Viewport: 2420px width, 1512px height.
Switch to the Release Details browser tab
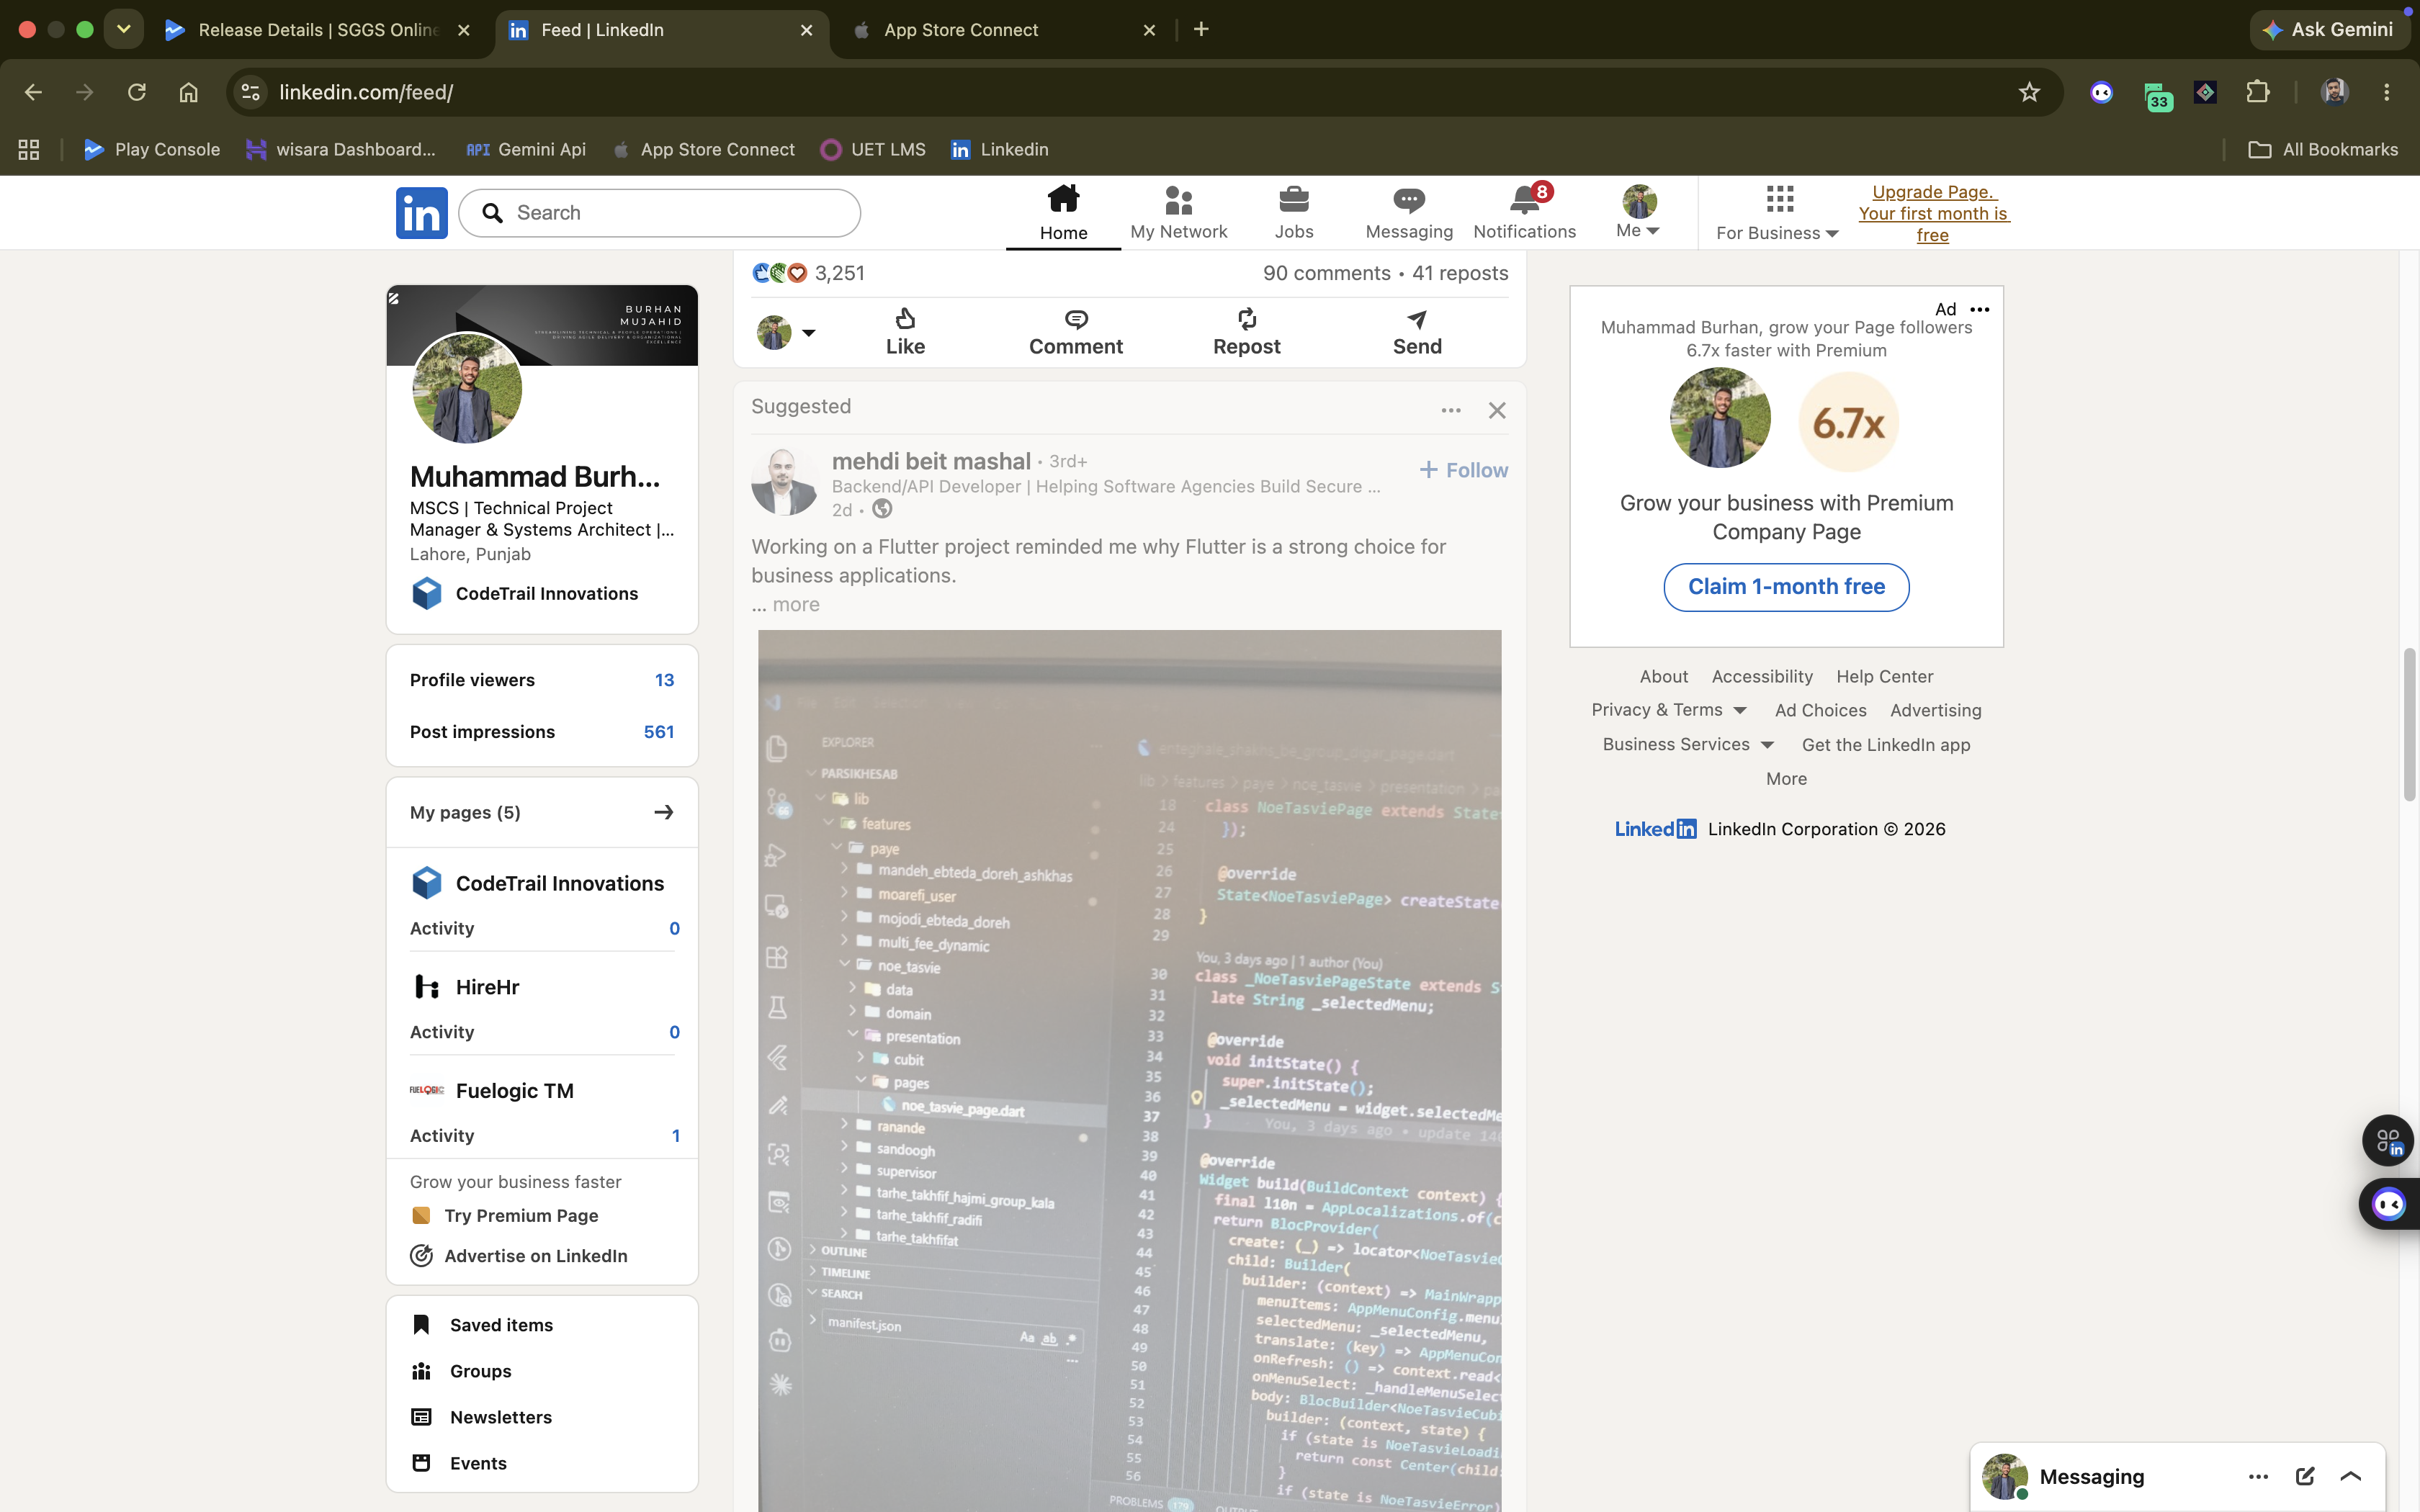click(x=318, y=30)
